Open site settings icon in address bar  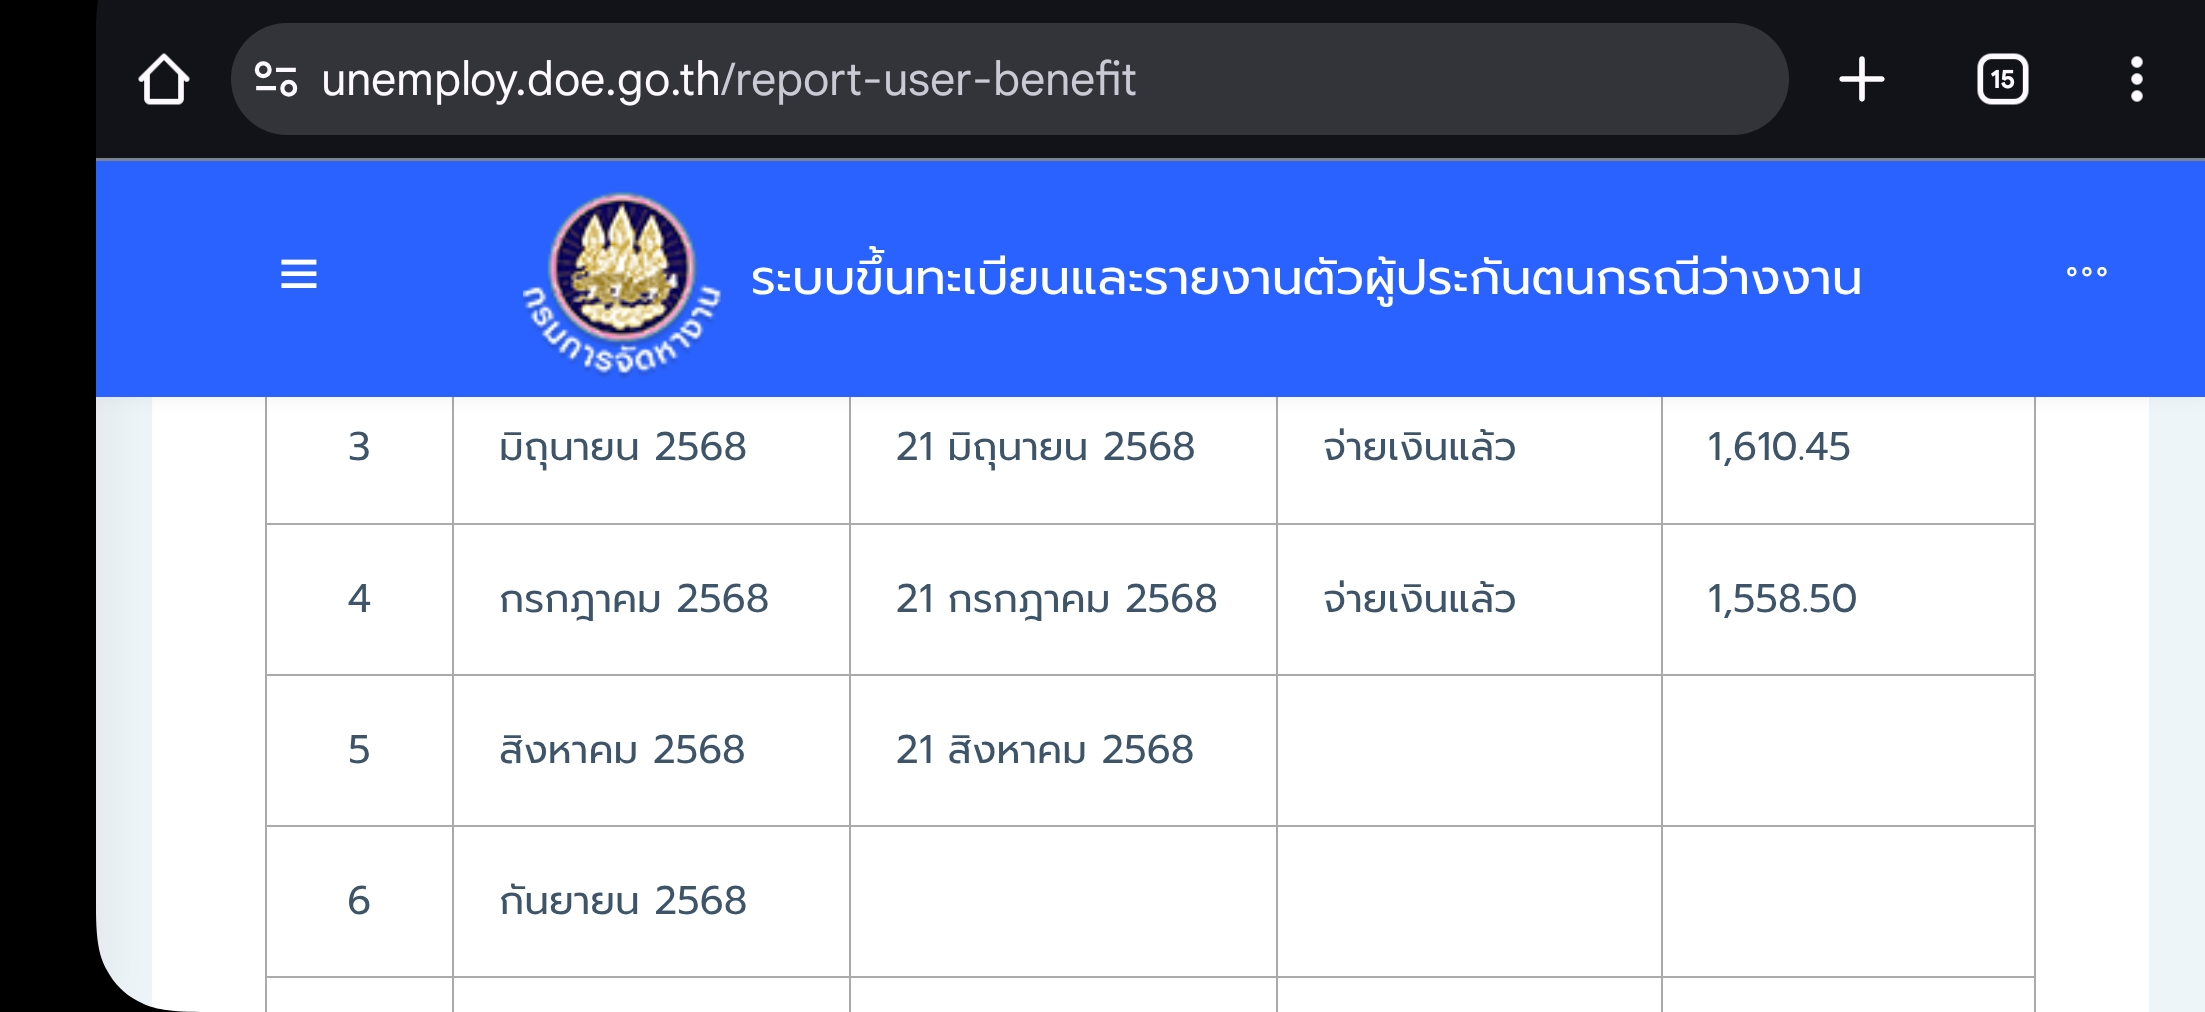(276, 79)
